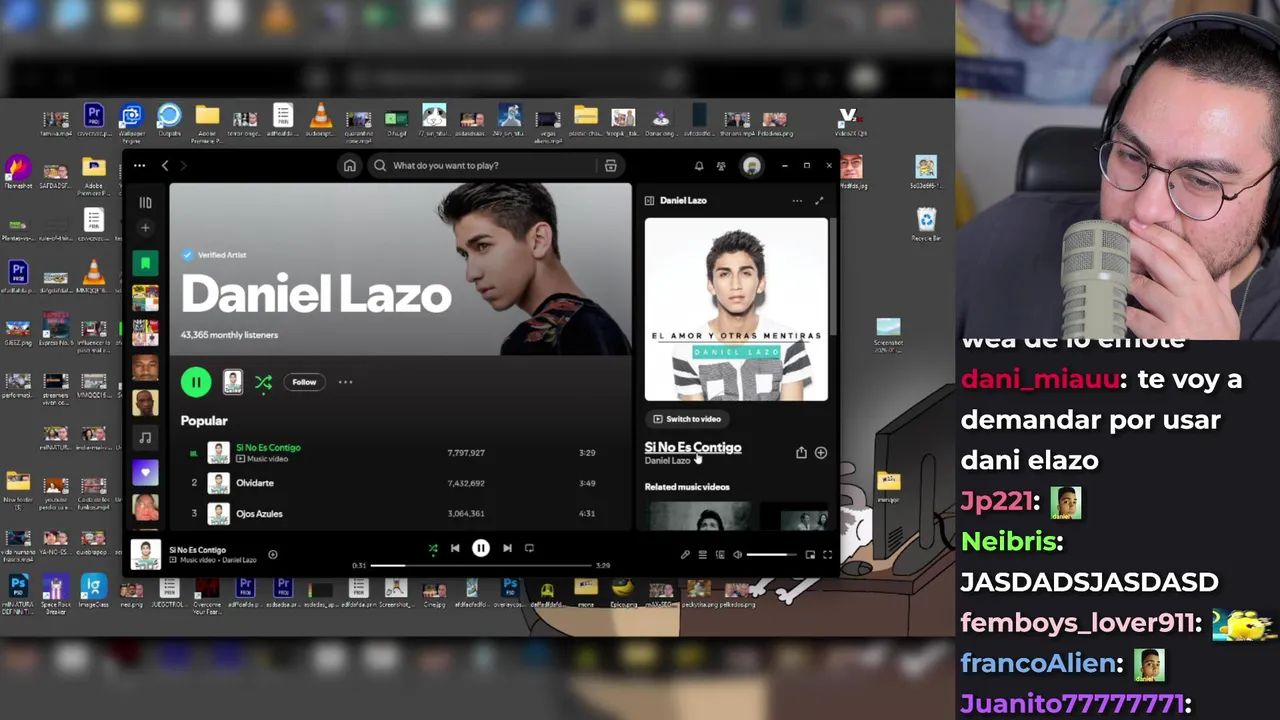Open the Browse icon inside search bar
Image resolution: width=1280 pixels, height=720 pixels.
(x=610, y=166)
